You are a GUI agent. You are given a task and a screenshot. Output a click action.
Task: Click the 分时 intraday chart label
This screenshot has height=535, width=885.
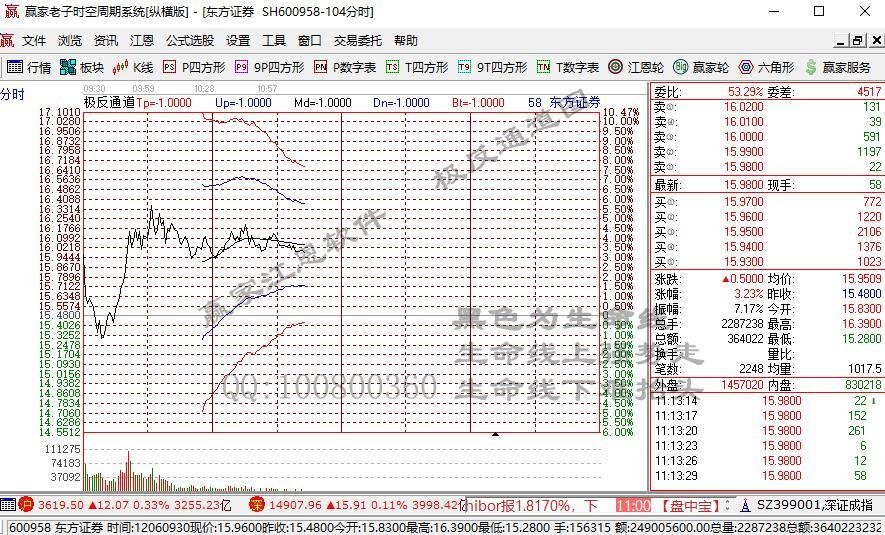coord(12,94)
